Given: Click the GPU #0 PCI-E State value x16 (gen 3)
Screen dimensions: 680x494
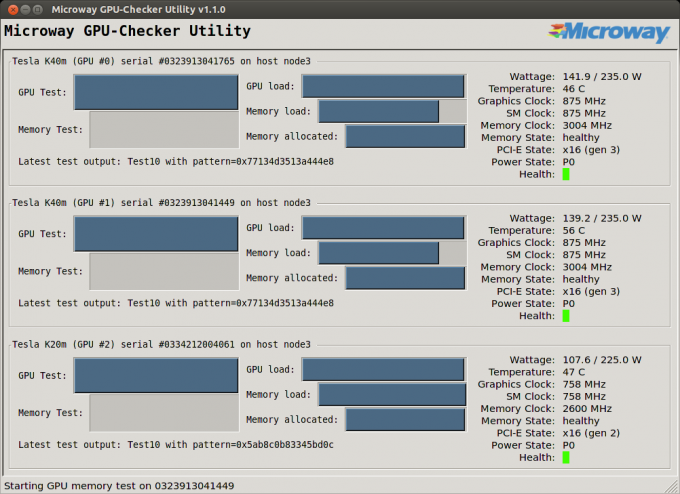Looking at the screenshot, I should pyautogui.click(x=591, y=150).
